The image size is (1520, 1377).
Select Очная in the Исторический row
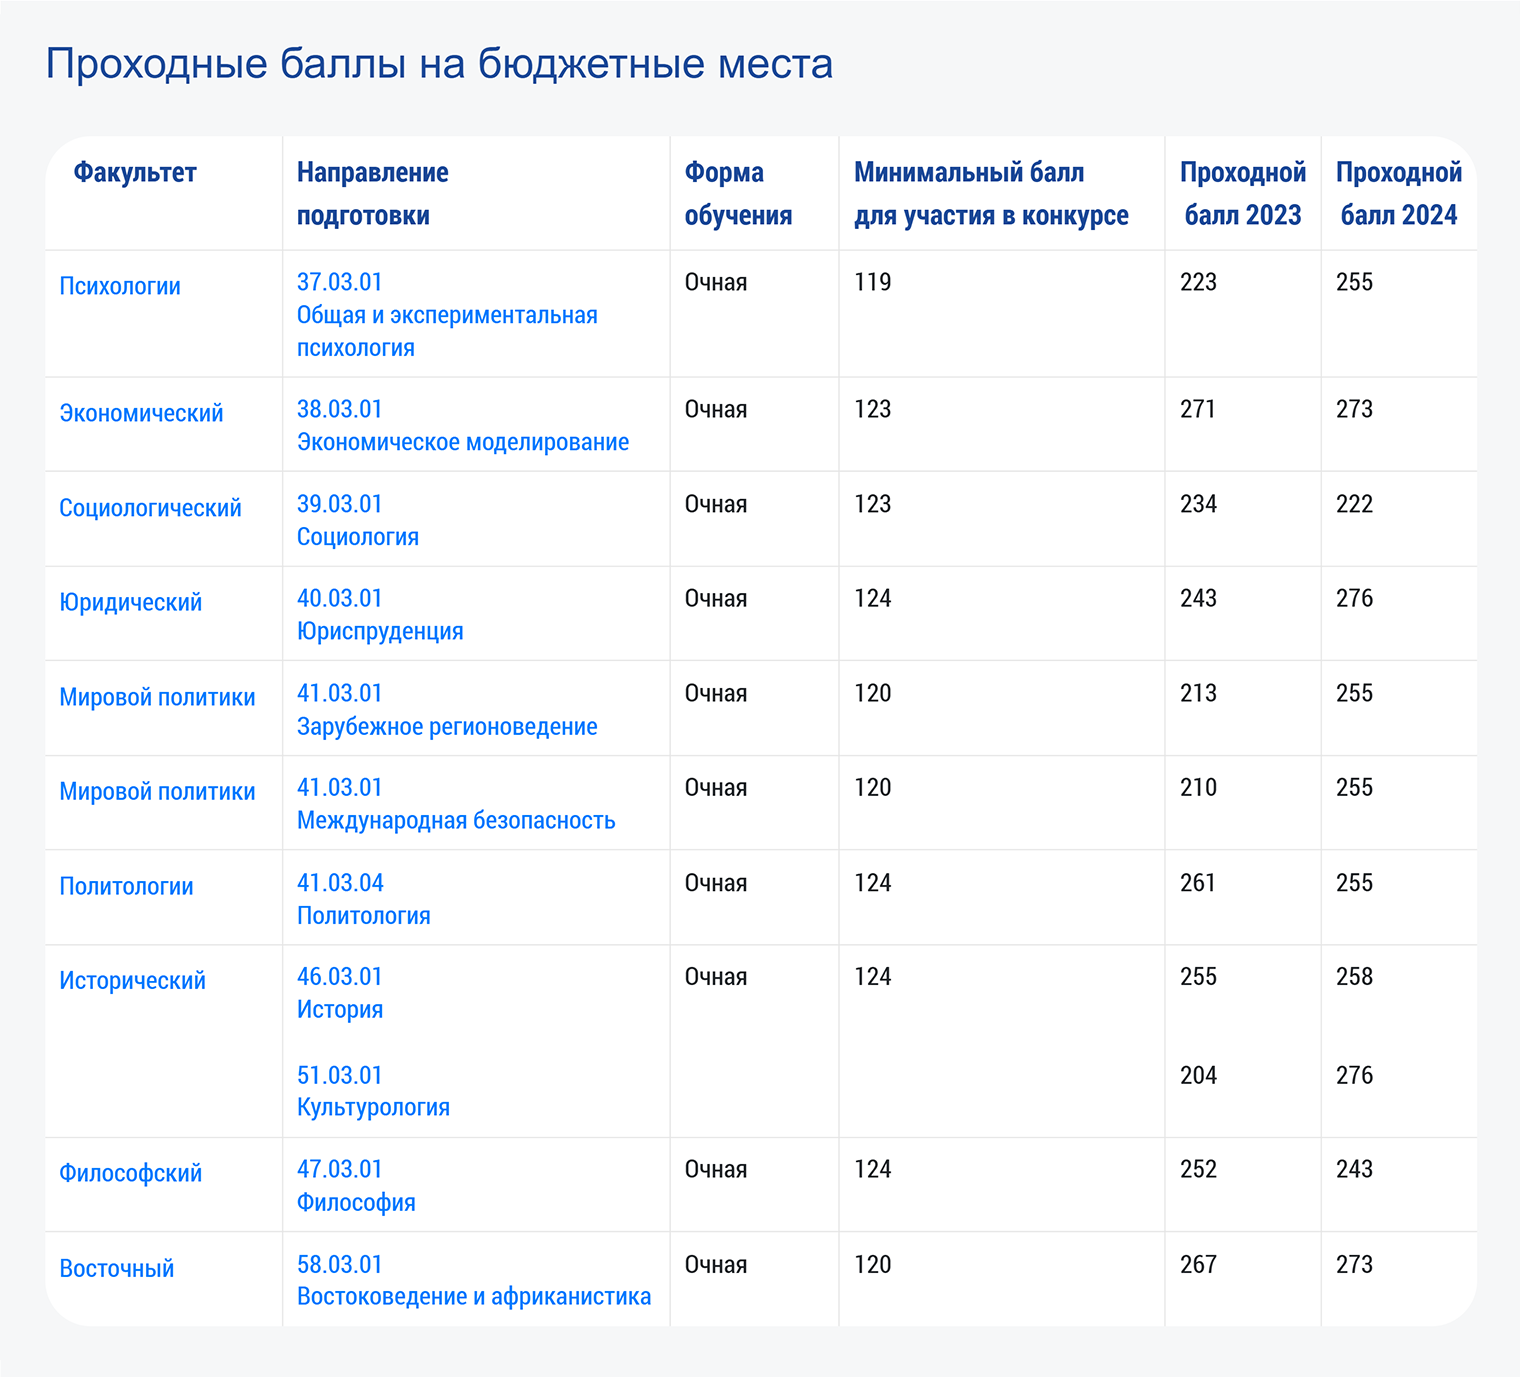(x=716, y=978)
